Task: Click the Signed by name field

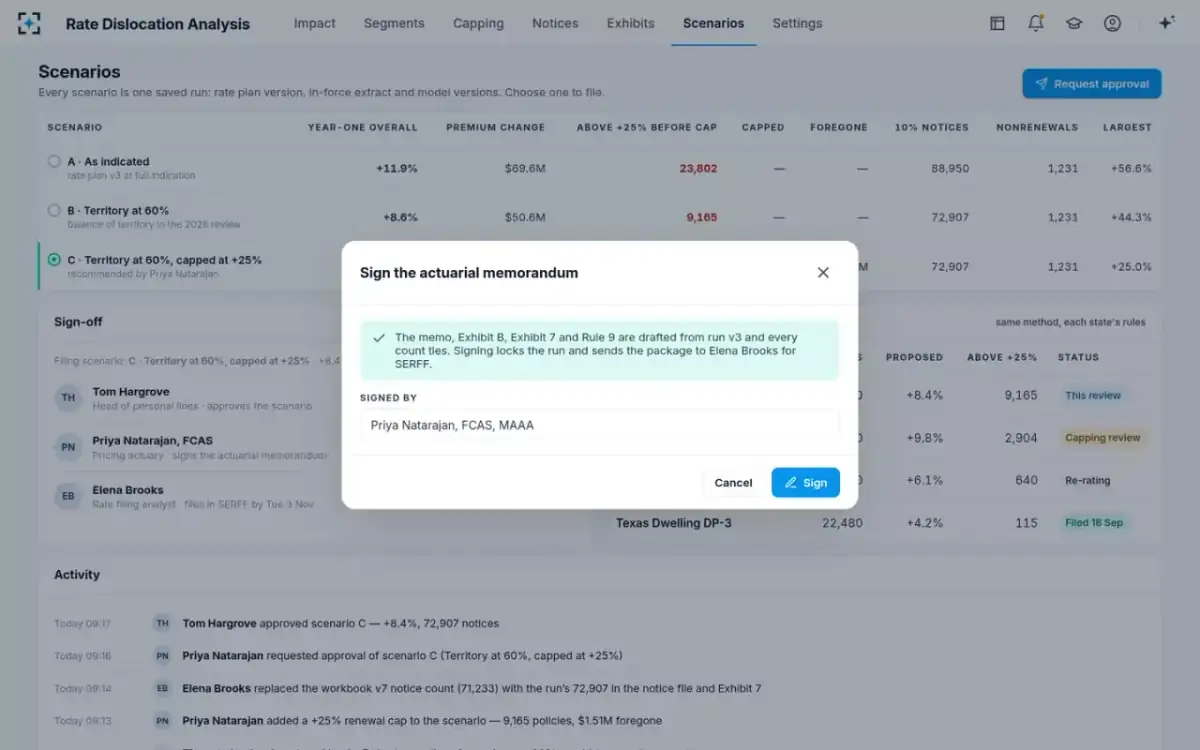Action: pyautogui.click(x=600, y=425)
